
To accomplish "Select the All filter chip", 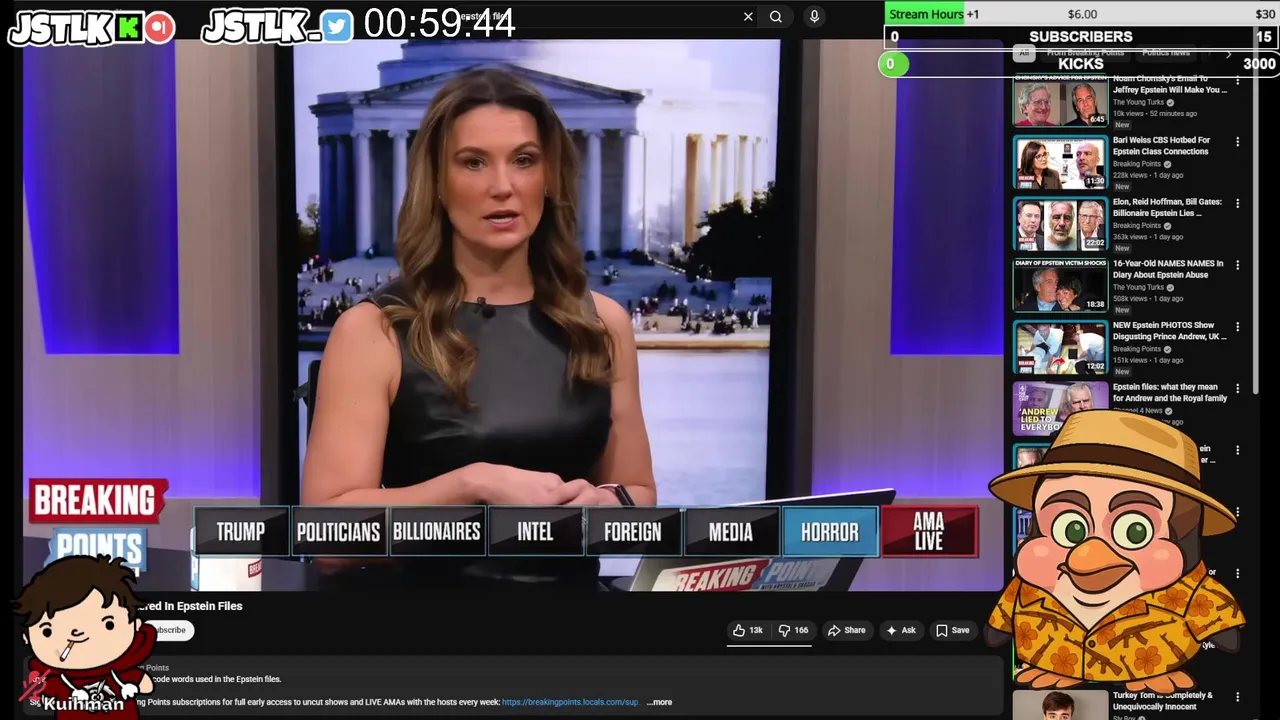I will tap(1023, 53).
